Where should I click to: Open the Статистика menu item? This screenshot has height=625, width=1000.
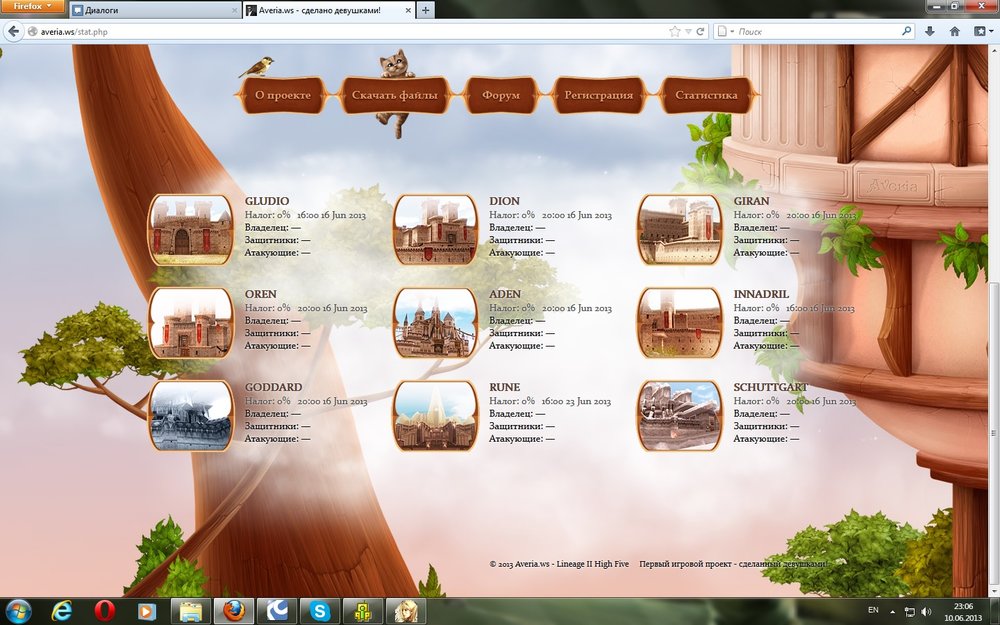click(x=706, y=96)
